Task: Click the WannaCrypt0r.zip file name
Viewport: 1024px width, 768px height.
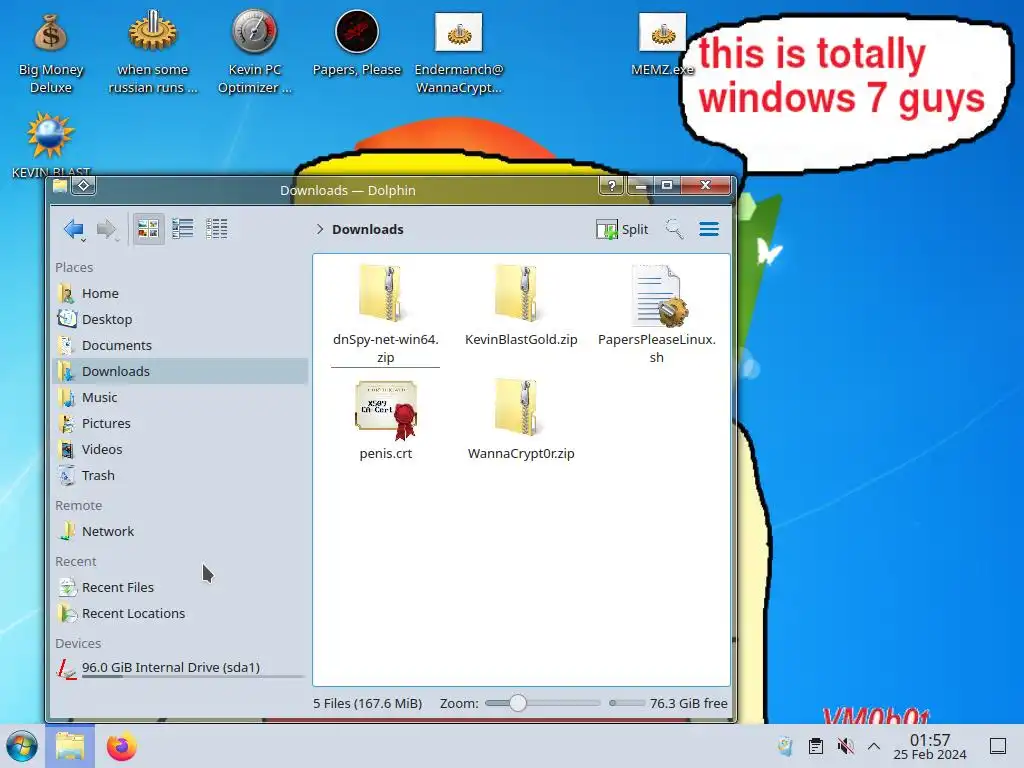Action: pos(521,453)
